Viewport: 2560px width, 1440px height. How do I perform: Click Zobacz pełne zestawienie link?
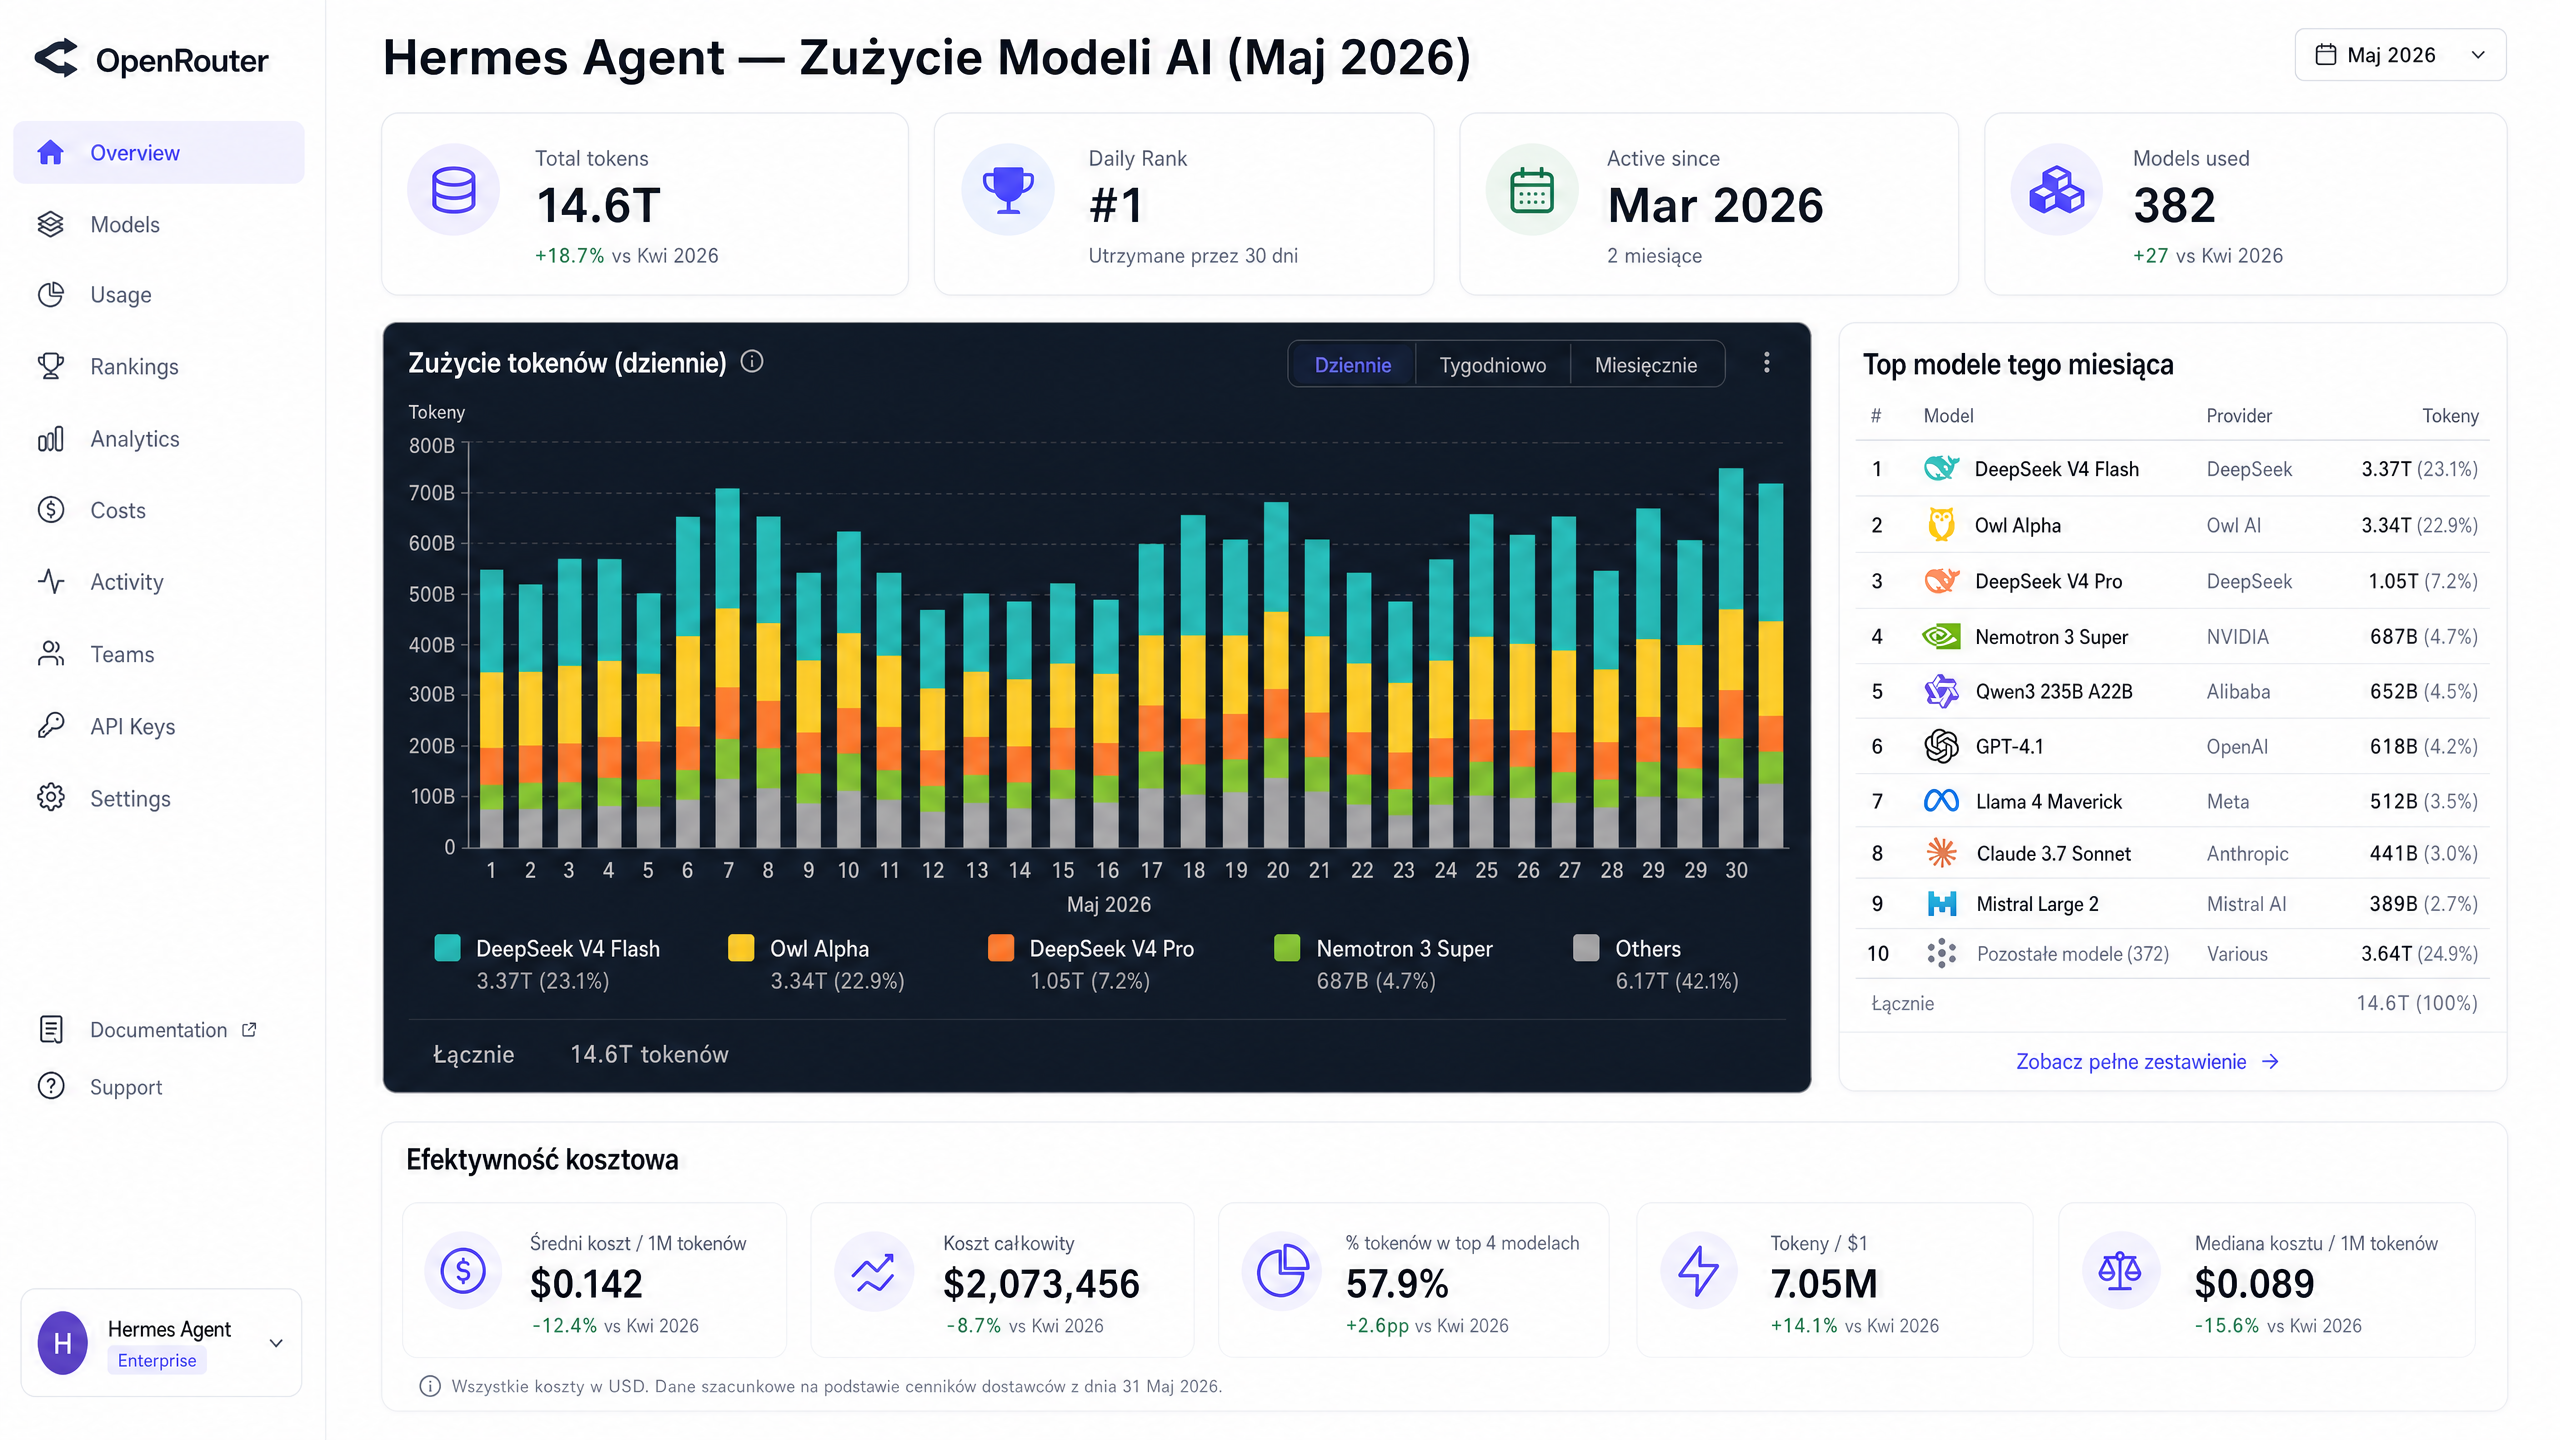pos(2146,1061)
